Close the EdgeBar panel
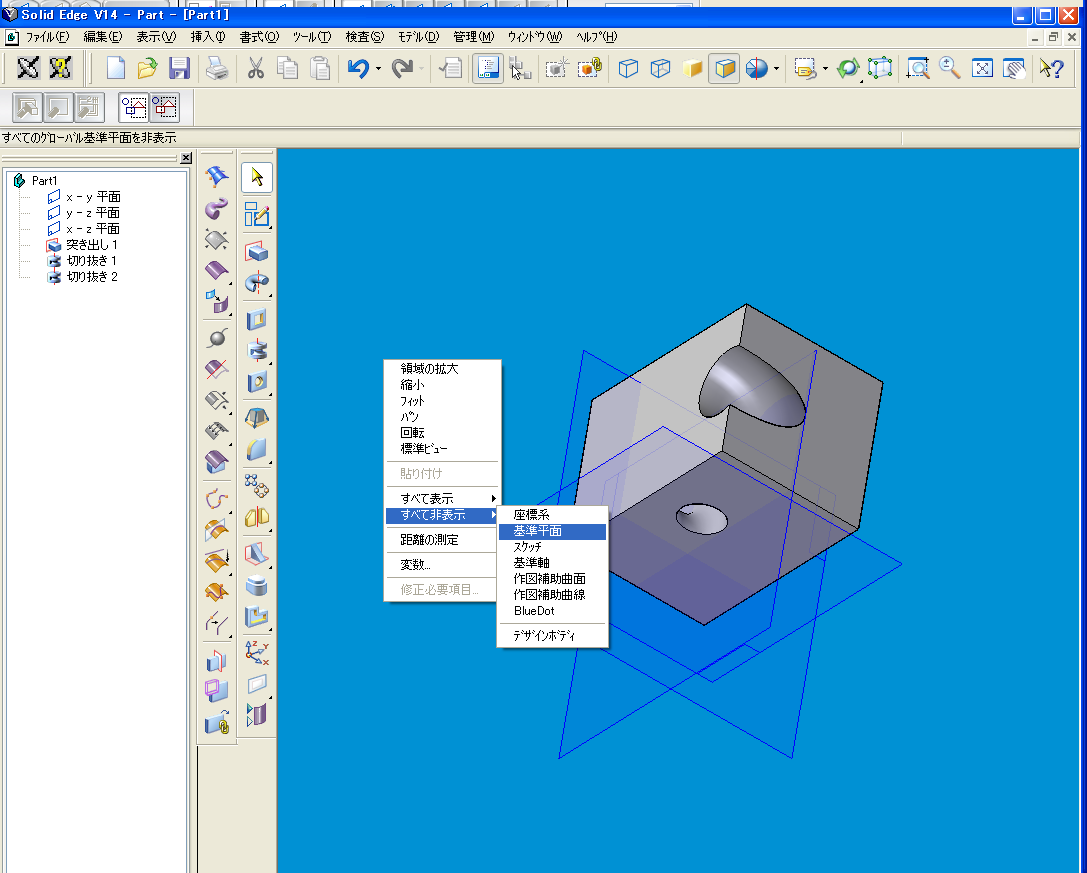Screen dimensions: 1087x873 tap(186, 158)
